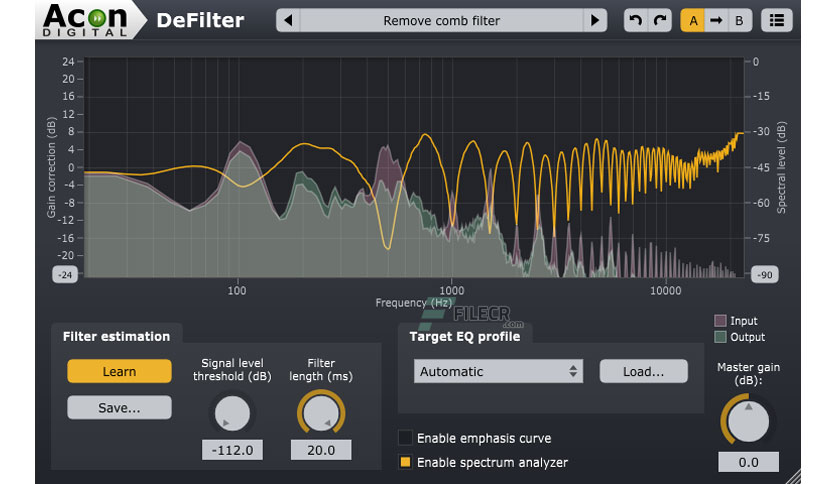The image size is (836, 484).
Task: Copy settings A to B arrow
Action: pyautogui.click(x=716, y=21)
